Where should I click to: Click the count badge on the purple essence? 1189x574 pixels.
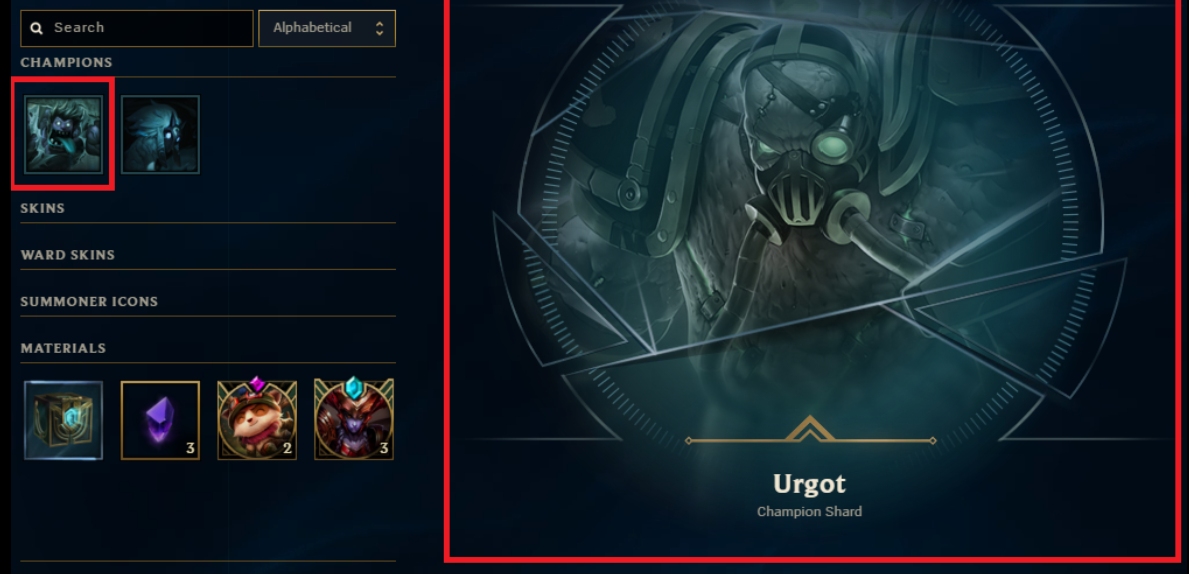click(x=190, y=448)
